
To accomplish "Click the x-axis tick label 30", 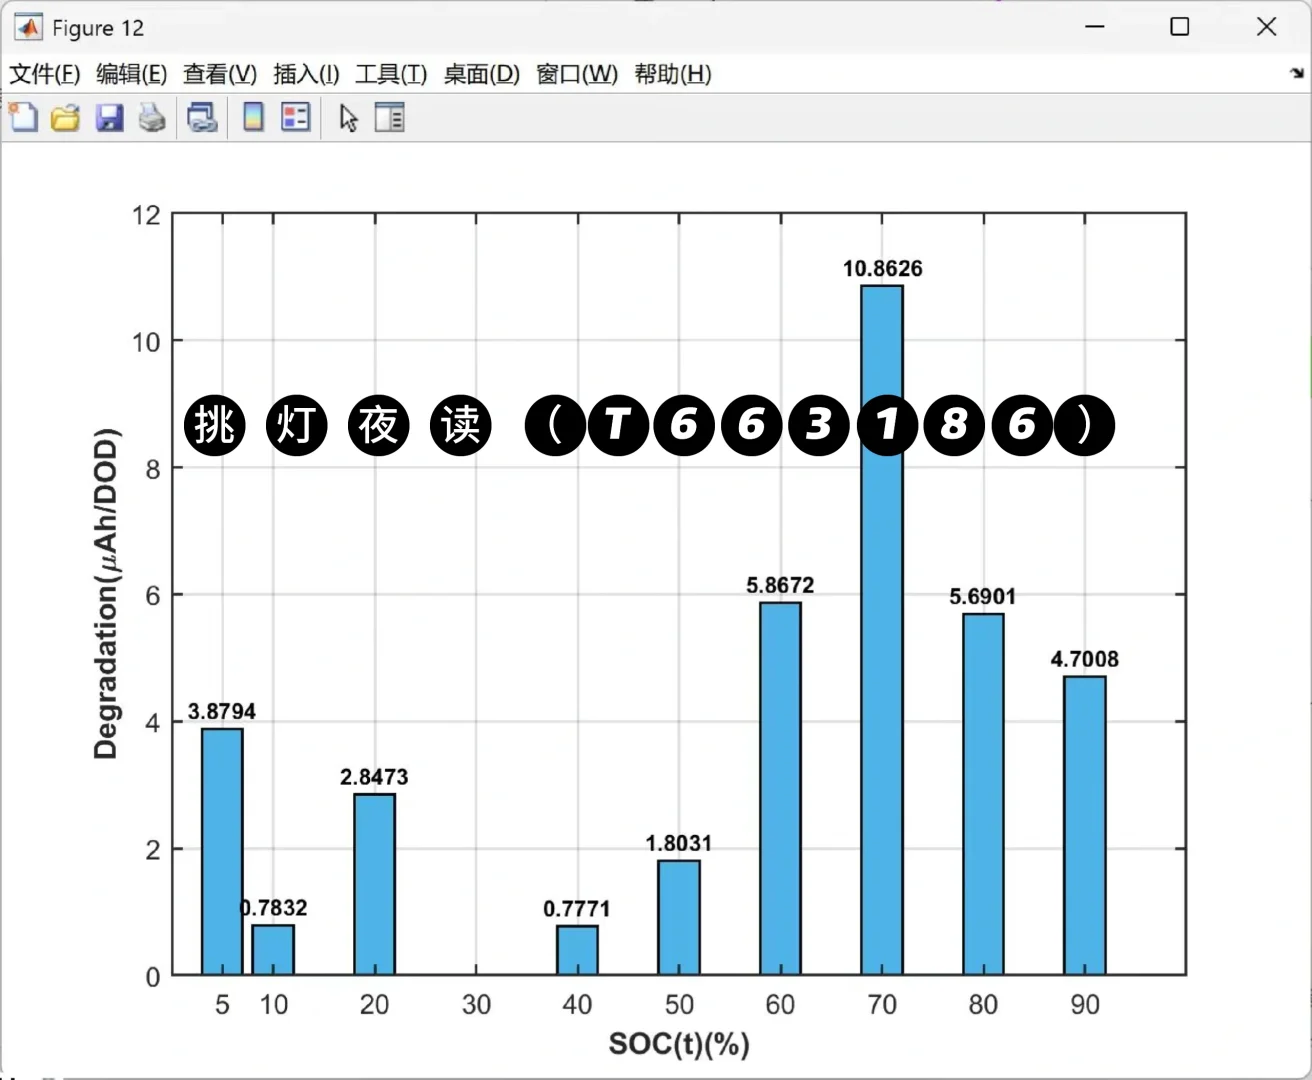I will [476, 1004].
